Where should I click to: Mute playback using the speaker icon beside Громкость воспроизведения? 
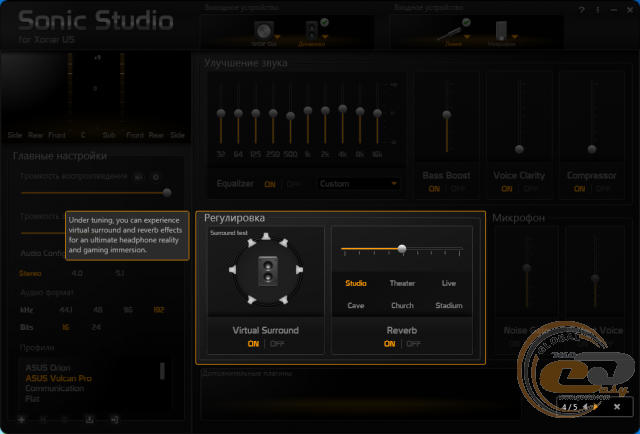tap(139, 177)
